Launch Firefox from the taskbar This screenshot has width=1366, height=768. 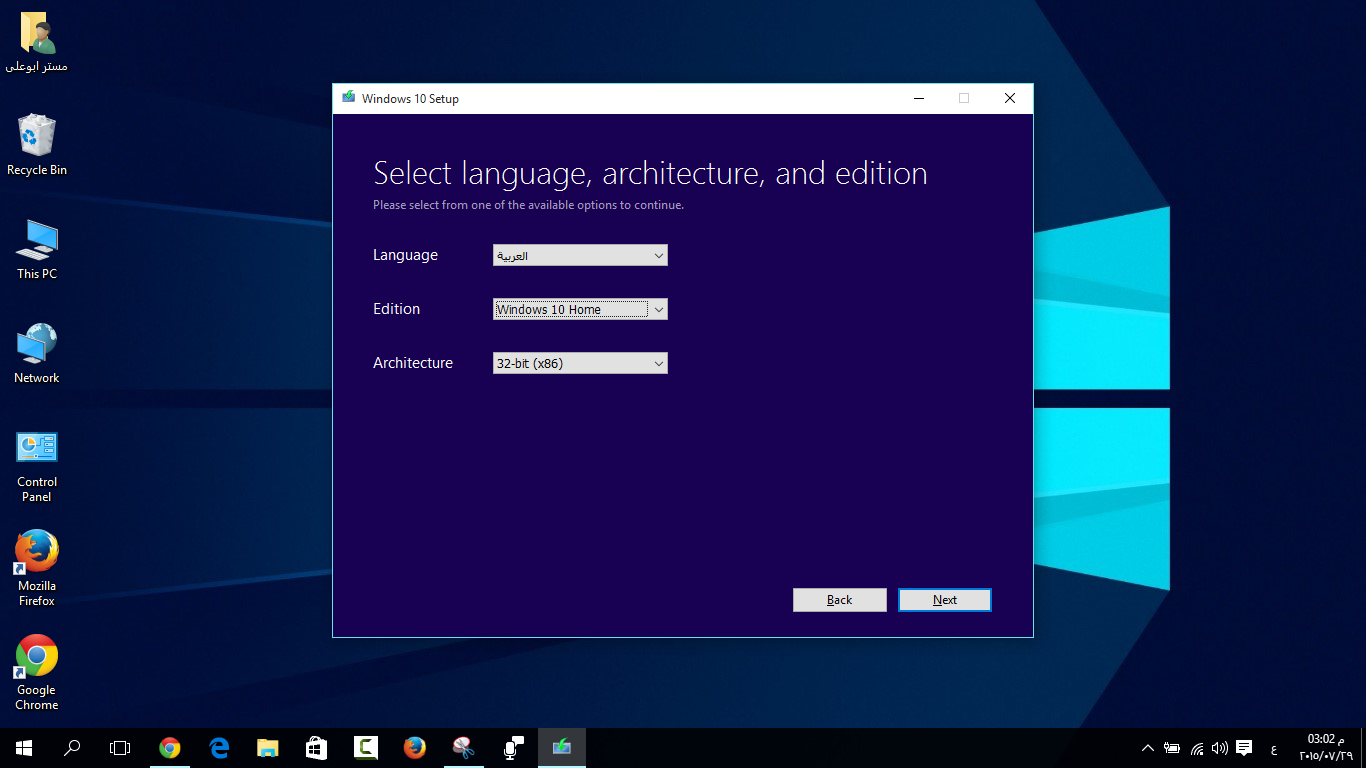pos(415,748)
